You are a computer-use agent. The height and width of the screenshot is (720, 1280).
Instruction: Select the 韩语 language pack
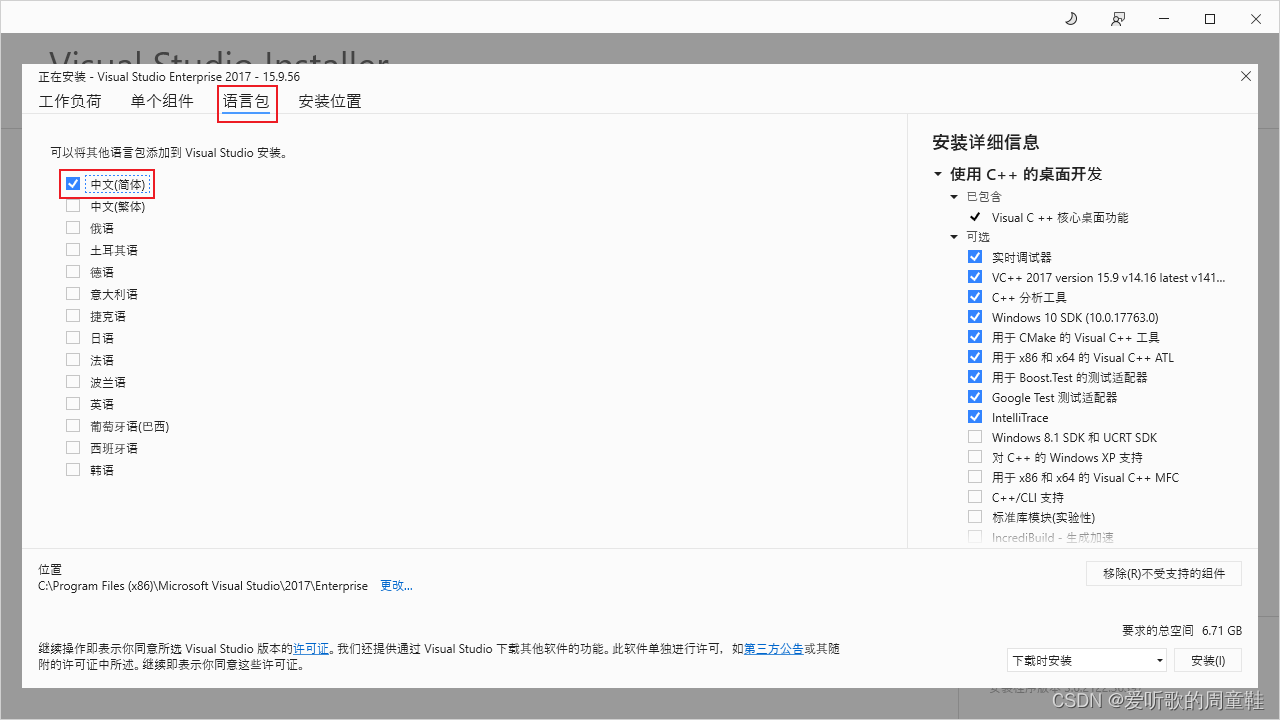[72, 469]
